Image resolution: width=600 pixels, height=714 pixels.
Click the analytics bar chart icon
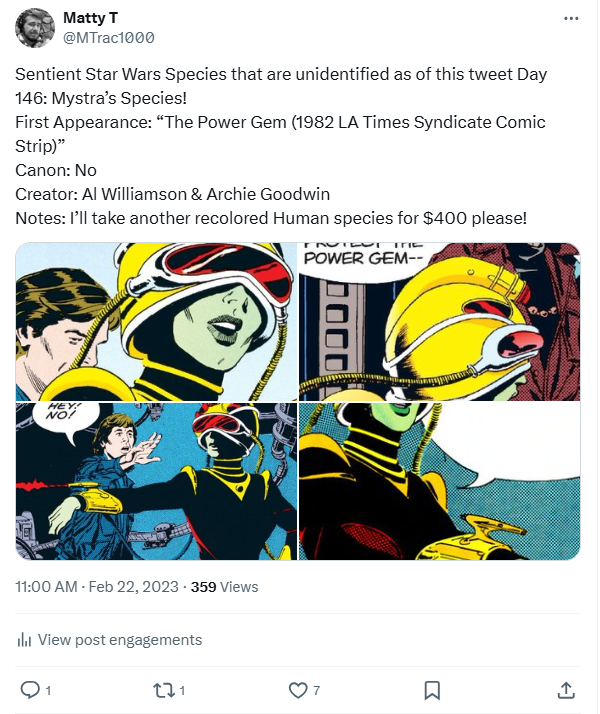click(x=25, y=640)
